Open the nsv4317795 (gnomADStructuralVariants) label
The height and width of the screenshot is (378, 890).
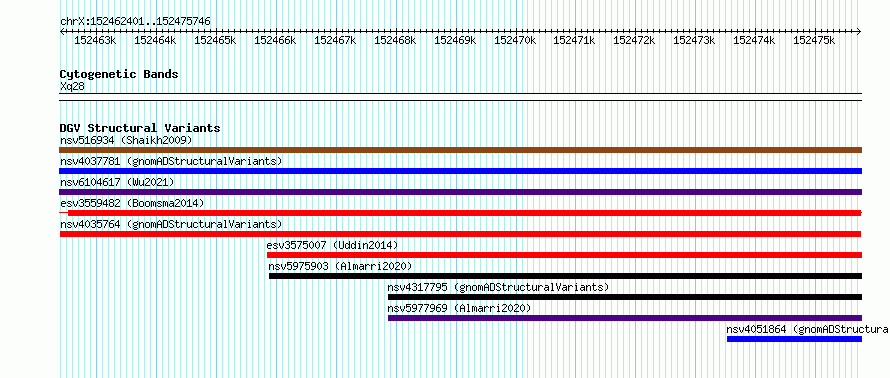[498, 287]
